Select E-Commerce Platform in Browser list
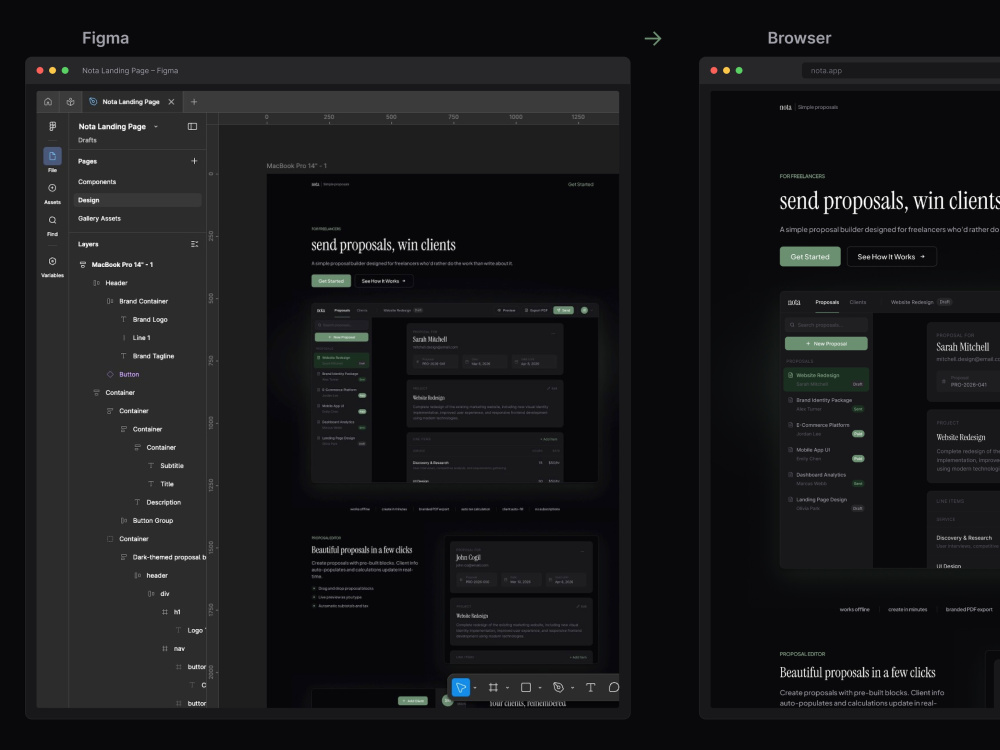Image resolution: width=1000 pixels, height=750 pixels. 826,429
